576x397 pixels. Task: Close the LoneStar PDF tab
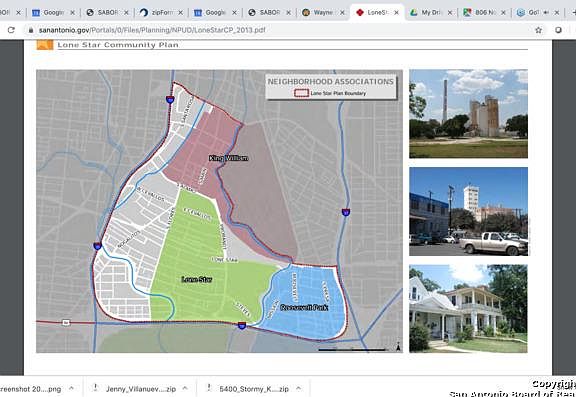pos(396,12)
